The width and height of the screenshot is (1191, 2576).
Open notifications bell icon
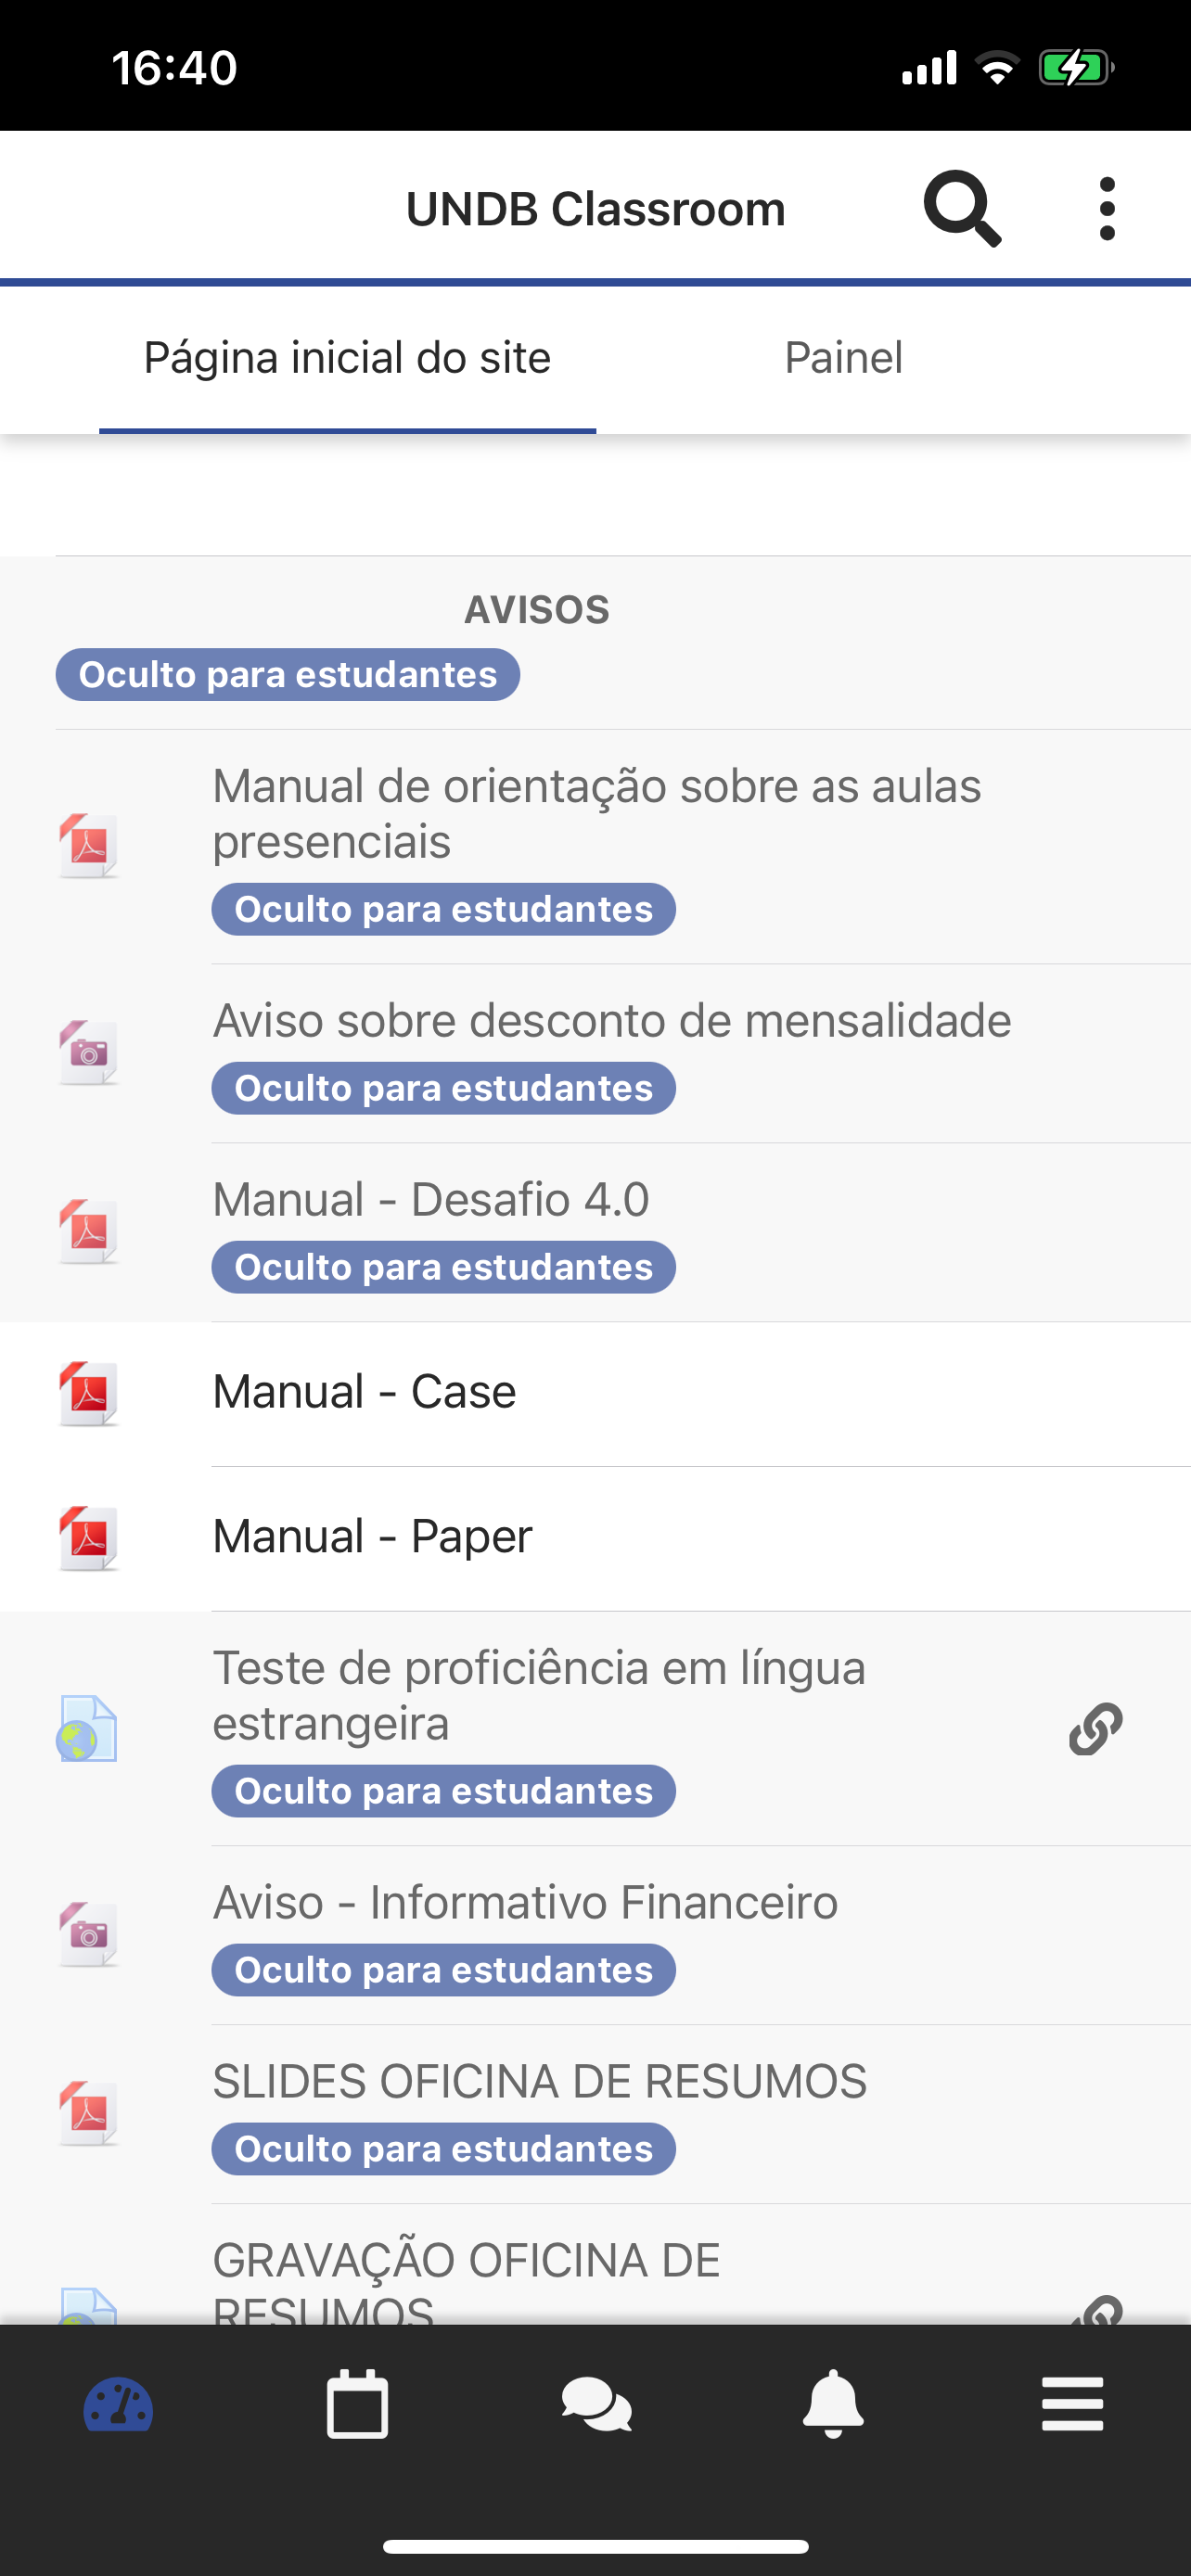tap(833, 2404)
